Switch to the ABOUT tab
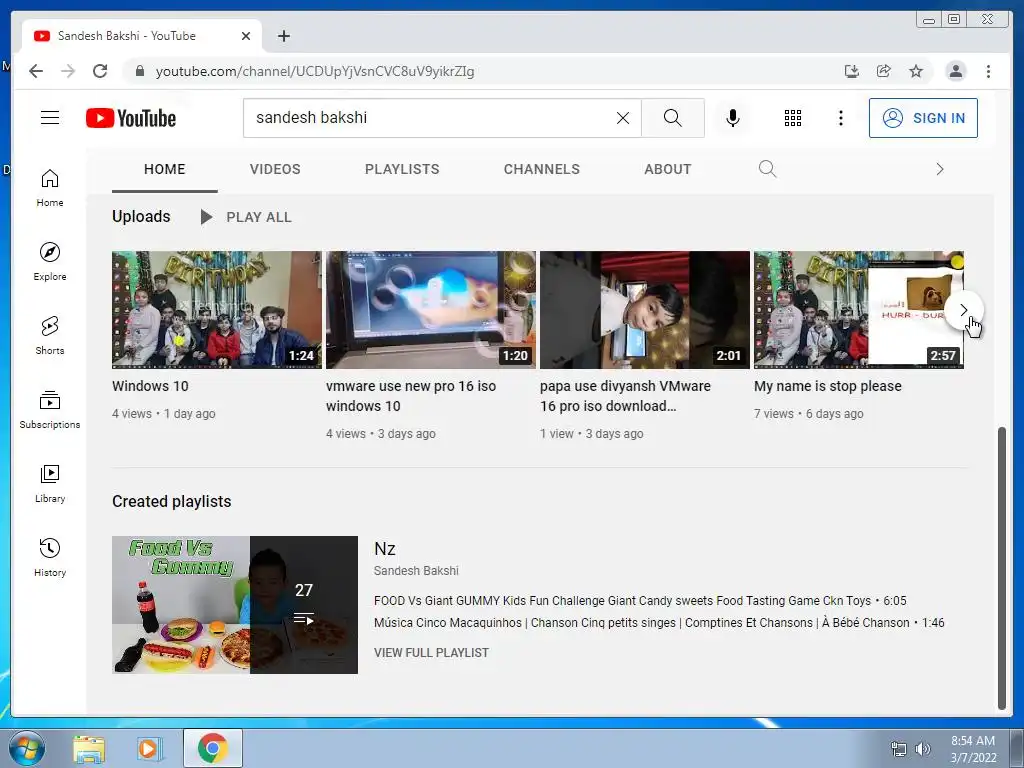The image size is (1024, 768). 667,169
